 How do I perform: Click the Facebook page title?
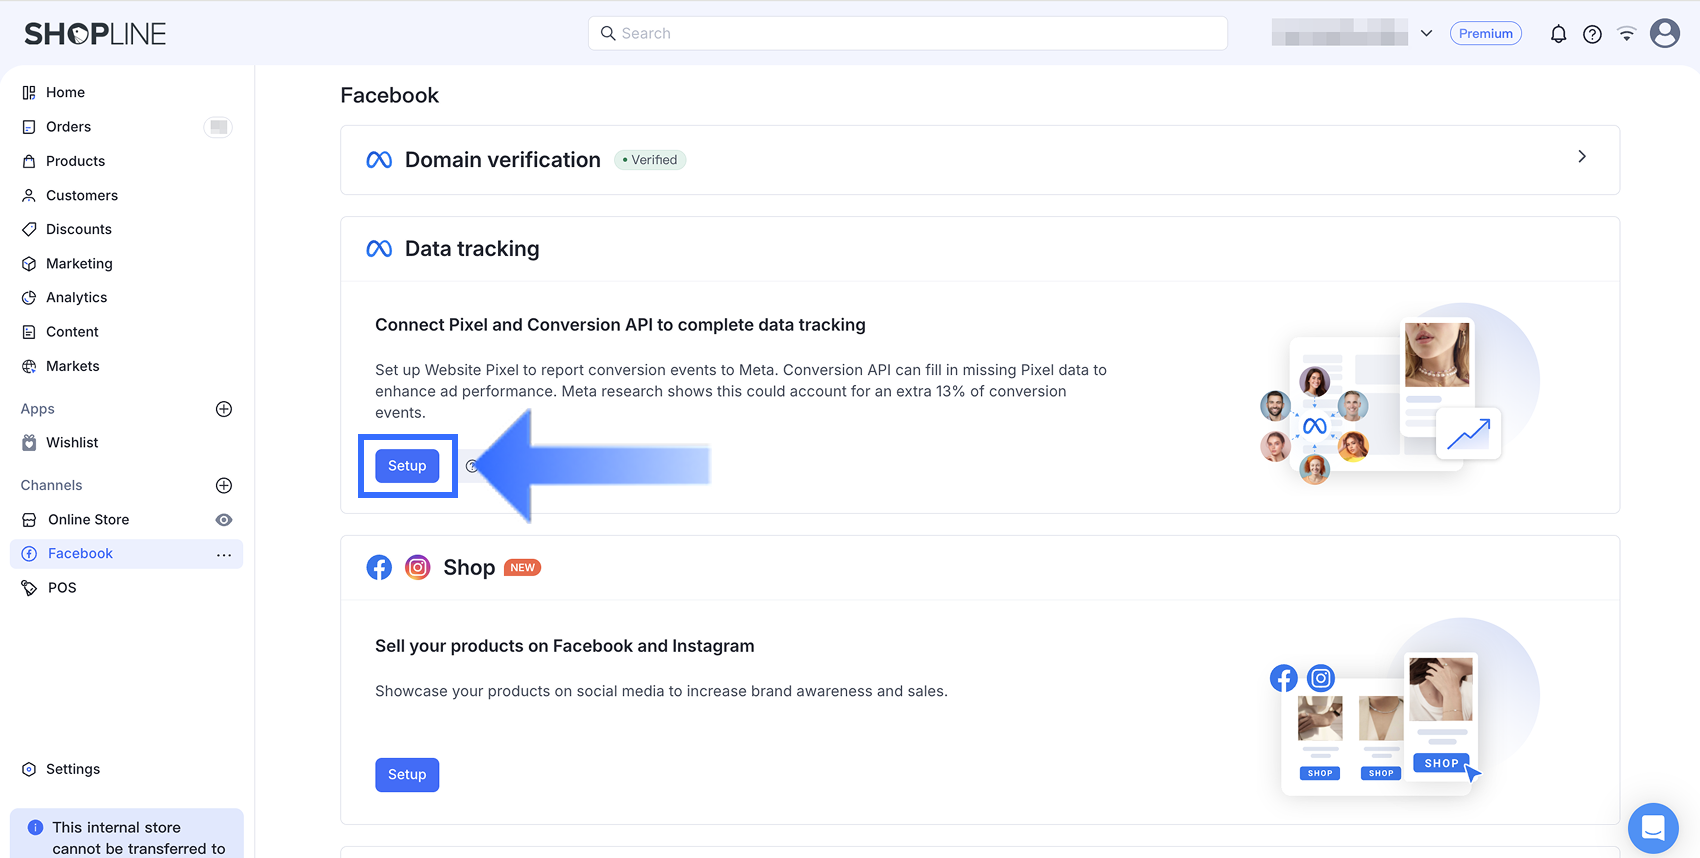pyautogui.click(x=390, y=95)
